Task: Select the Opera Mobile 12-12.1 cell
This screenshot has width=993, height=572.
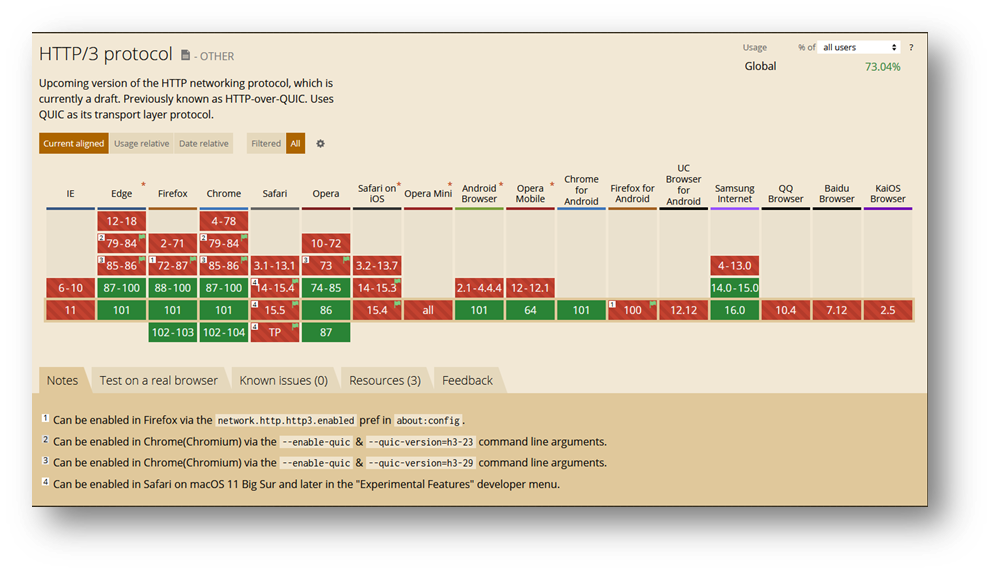Action: click(530, 288)
